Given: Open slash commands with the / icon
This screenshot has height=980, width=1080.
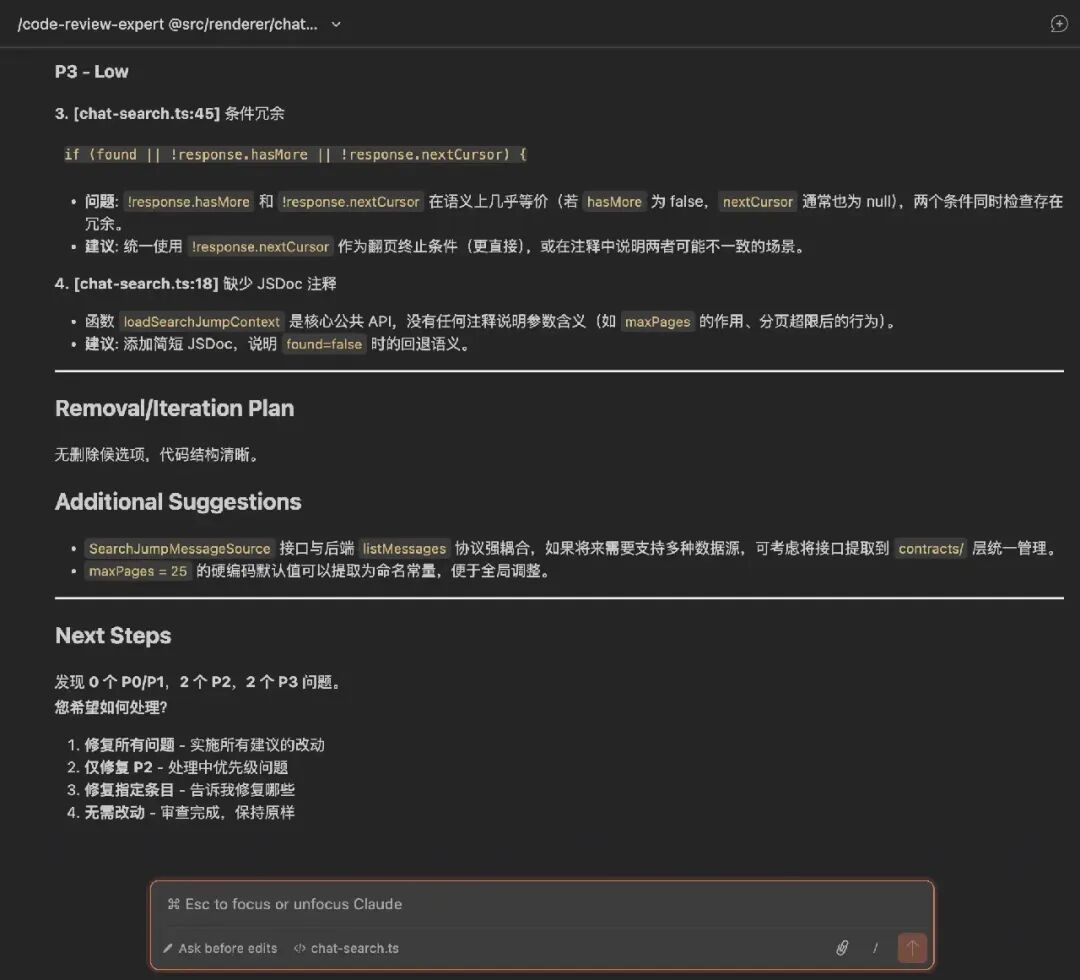Looking at the screenshot, I should (x=875, y=948).
